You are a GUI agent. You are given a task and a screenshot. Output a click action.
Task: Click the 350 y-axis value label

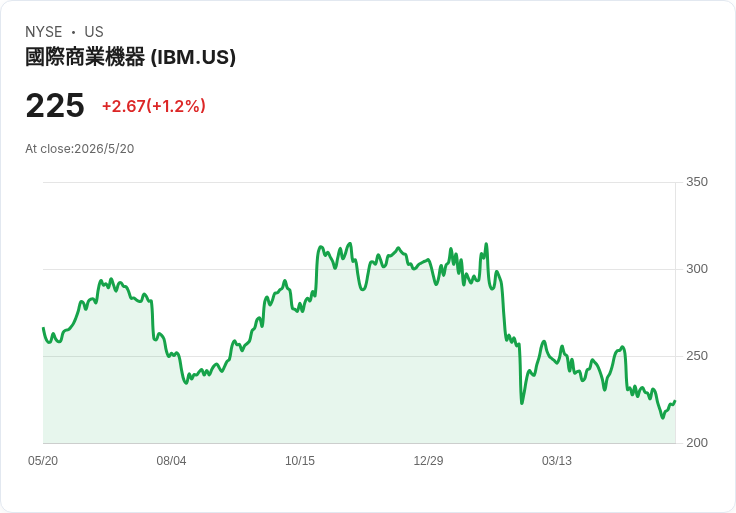[x=697, y=182]
